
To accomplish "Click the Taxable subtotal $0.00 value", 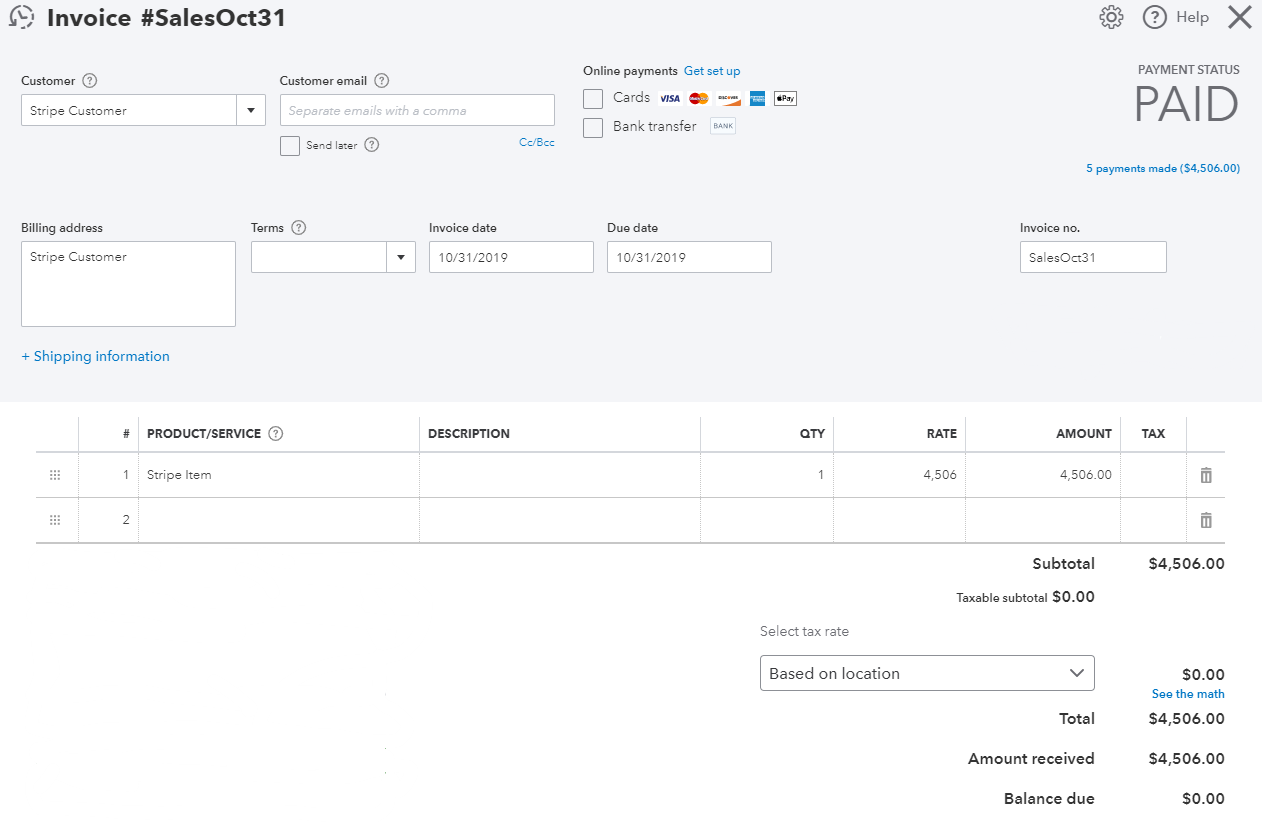I will (1073, 597).
